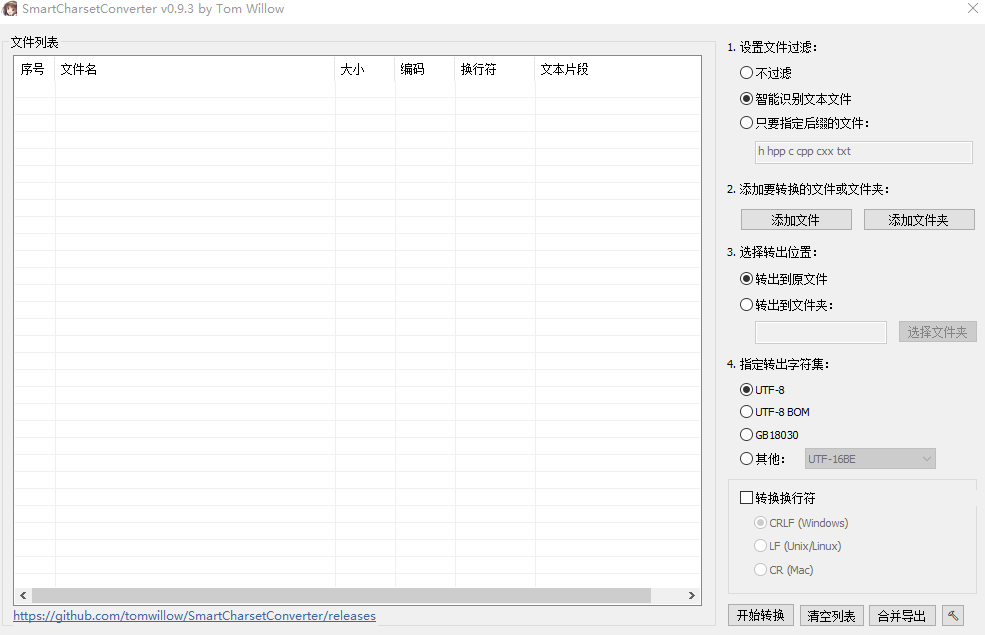
Task: Click the 添加文件夹 button
Action: tap(919, 220)
